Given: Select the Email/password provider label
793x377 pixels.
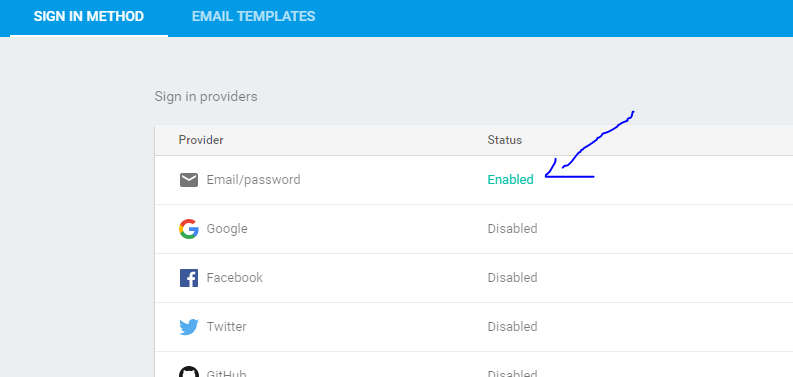Looking at the screenshot, I should coord(253,180).
